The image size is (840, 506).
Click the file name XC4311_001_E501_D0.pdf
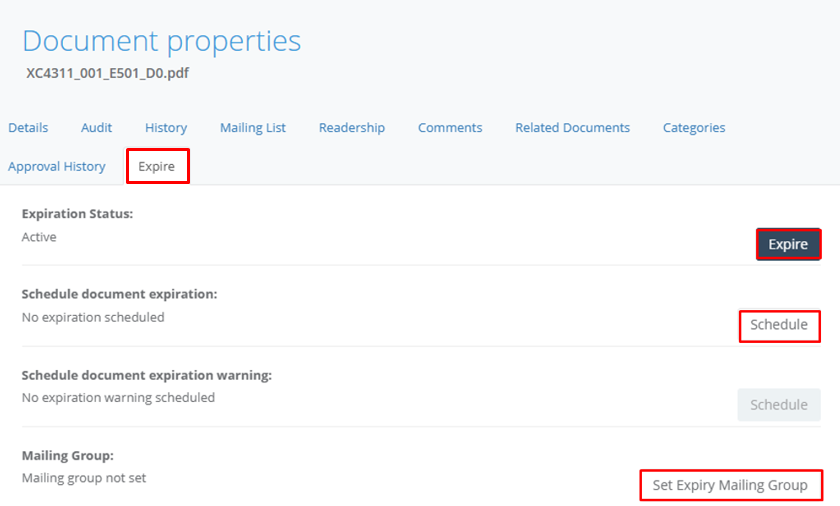(x=107, y=73)
